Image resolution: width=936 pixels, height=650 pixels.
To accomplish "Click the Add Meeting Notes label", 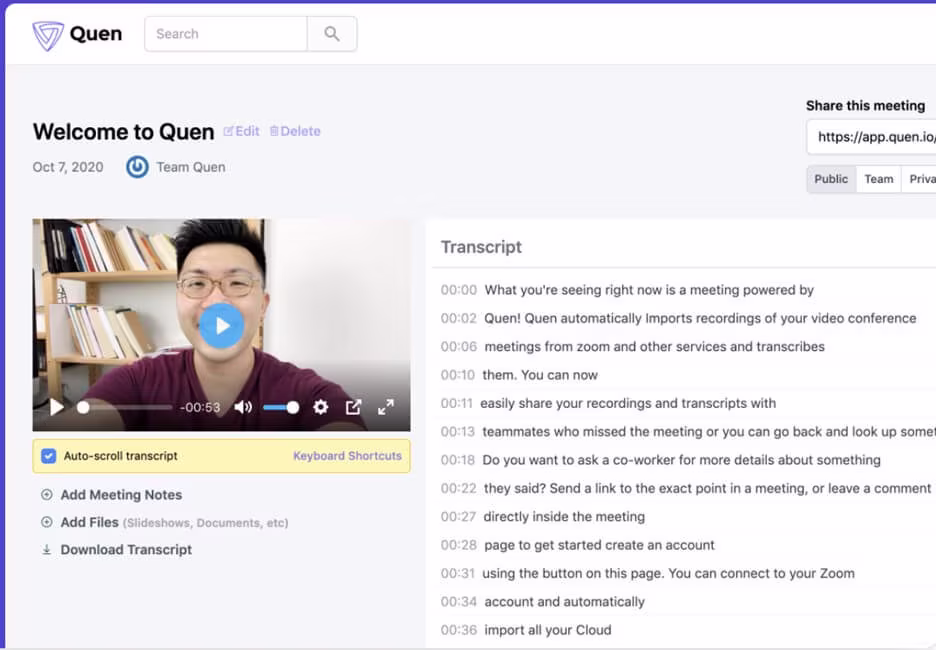I will click(x=121, y=495).
